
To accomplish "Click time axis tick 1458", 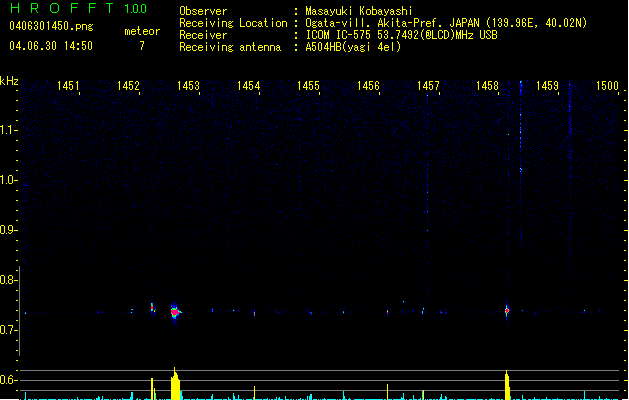I will coord(487,86).
